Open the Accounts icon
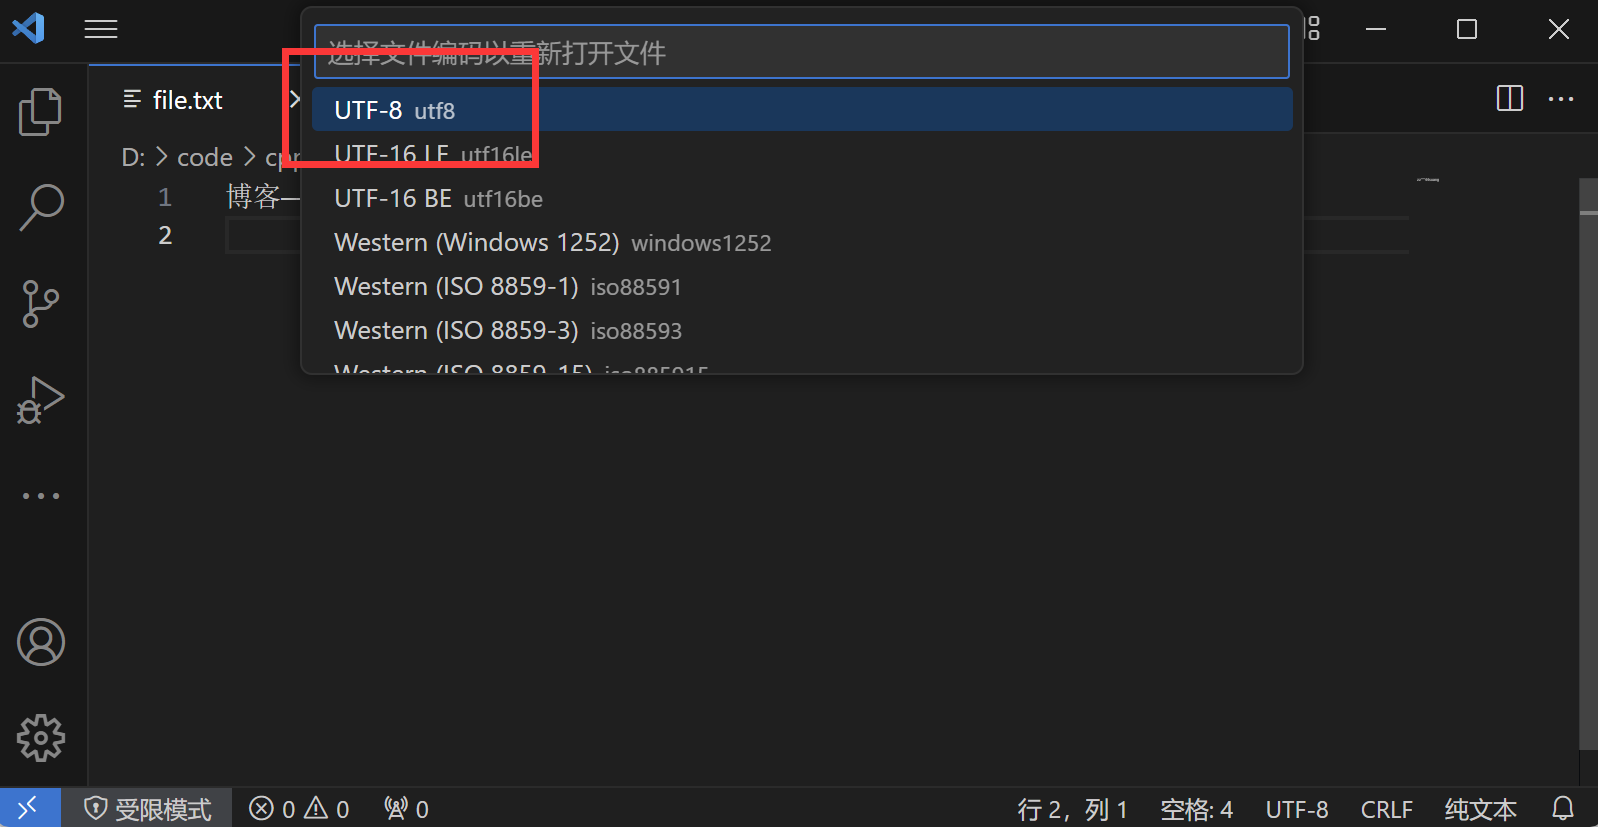The width and height of the screenshot is (1598, 827). 41,642
